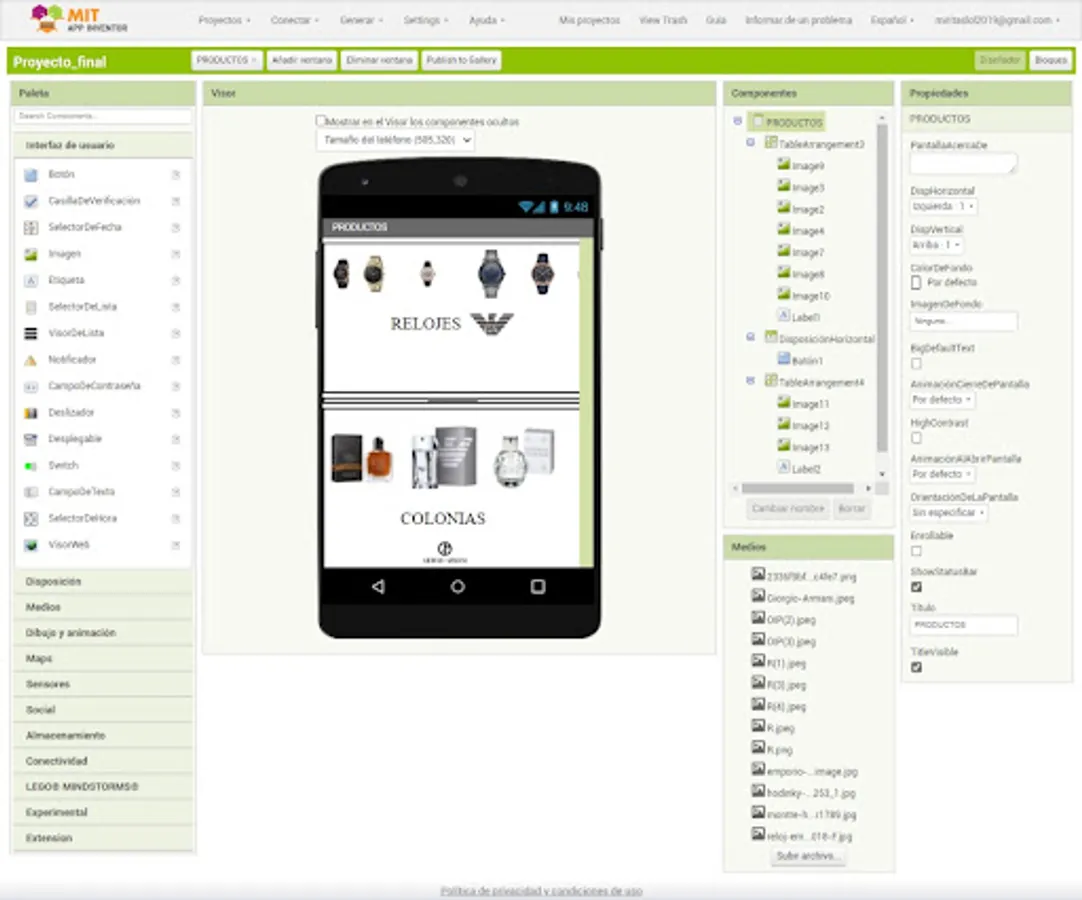
Task: Open the Español language menu
Action: tap(892, 20)
